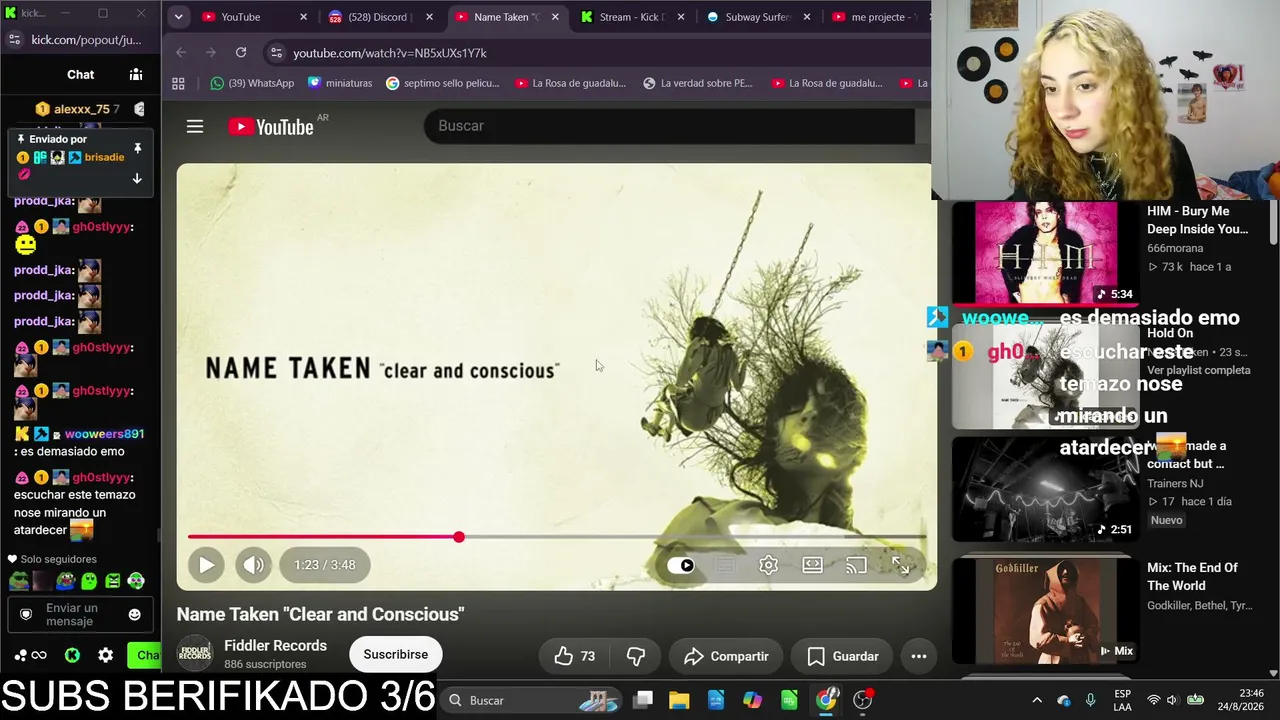Viewport: 1280px width, 720px height.
Task: Dislike the Clear and Conscious video
Action: click(x=636, y=656)
